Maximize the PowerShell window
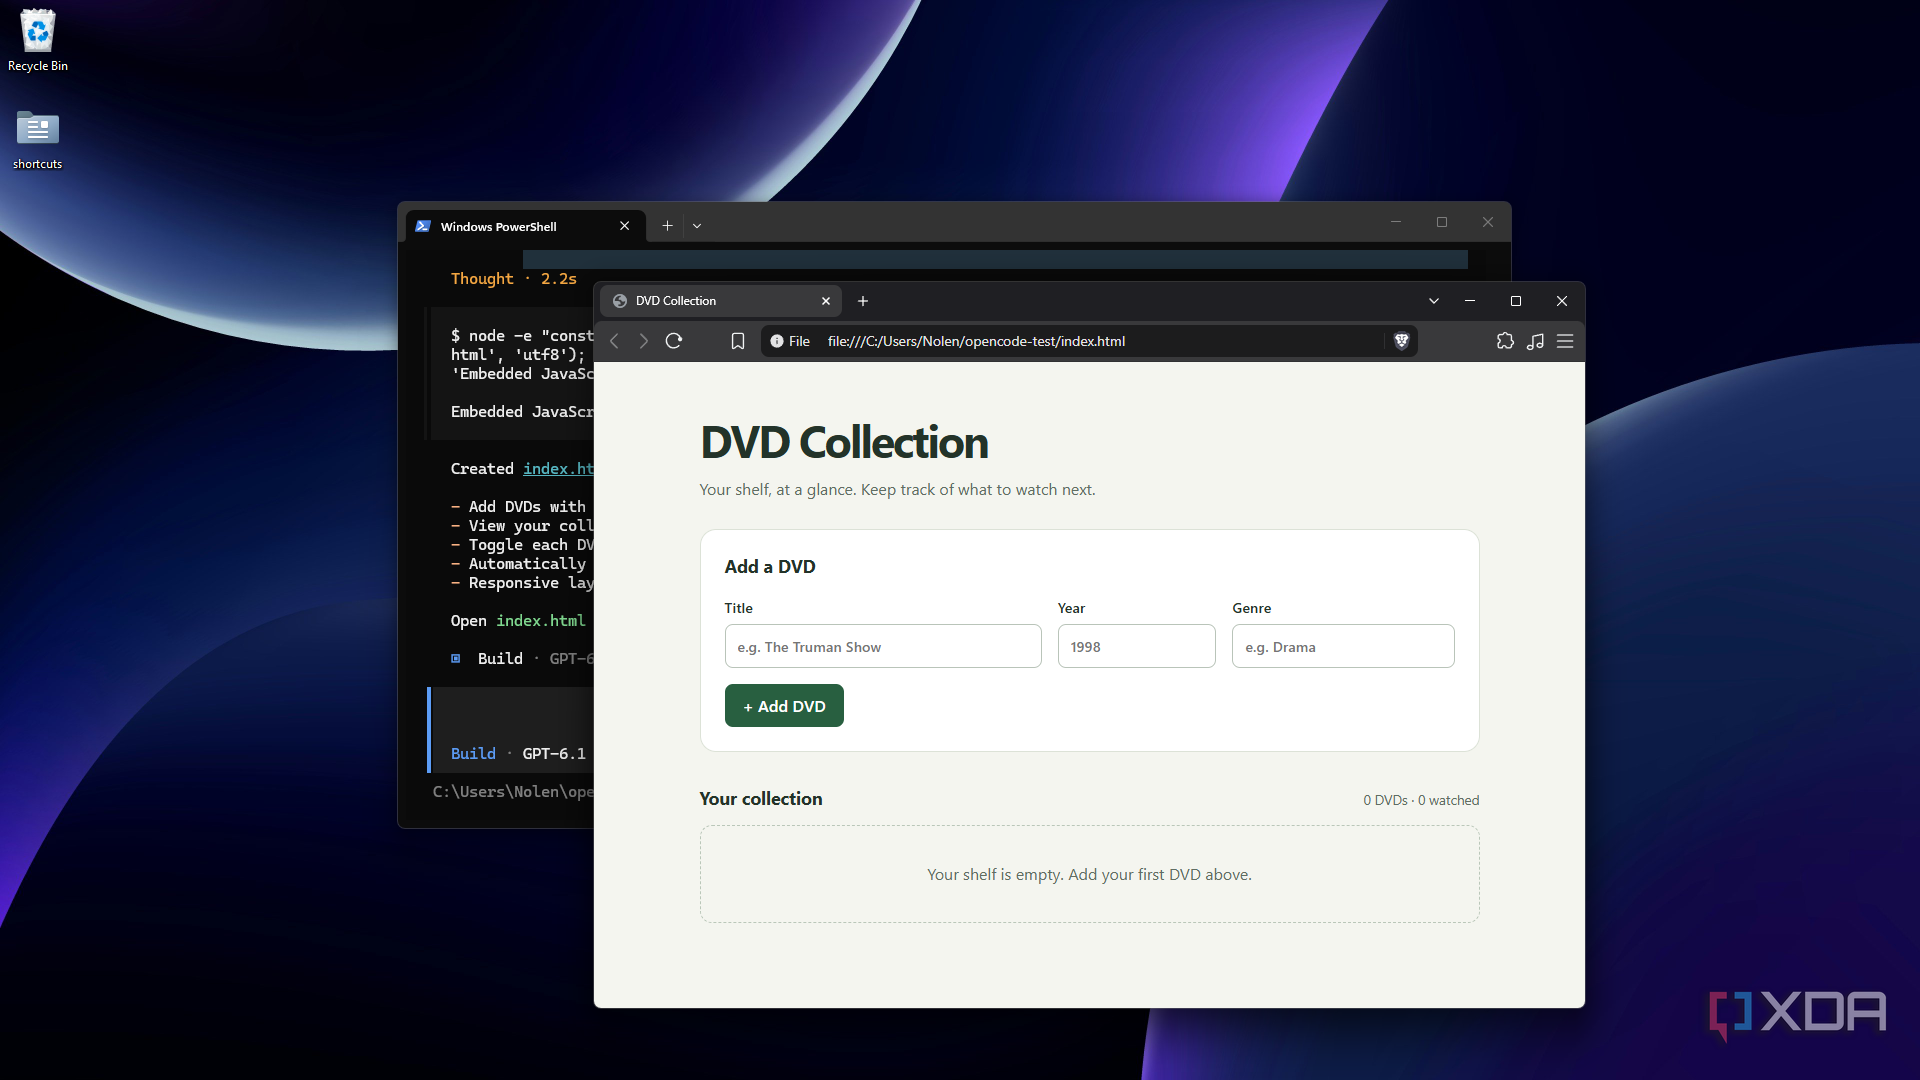The height and width of the screenshot is (1080, 1920). click(x=1442, y=222)
